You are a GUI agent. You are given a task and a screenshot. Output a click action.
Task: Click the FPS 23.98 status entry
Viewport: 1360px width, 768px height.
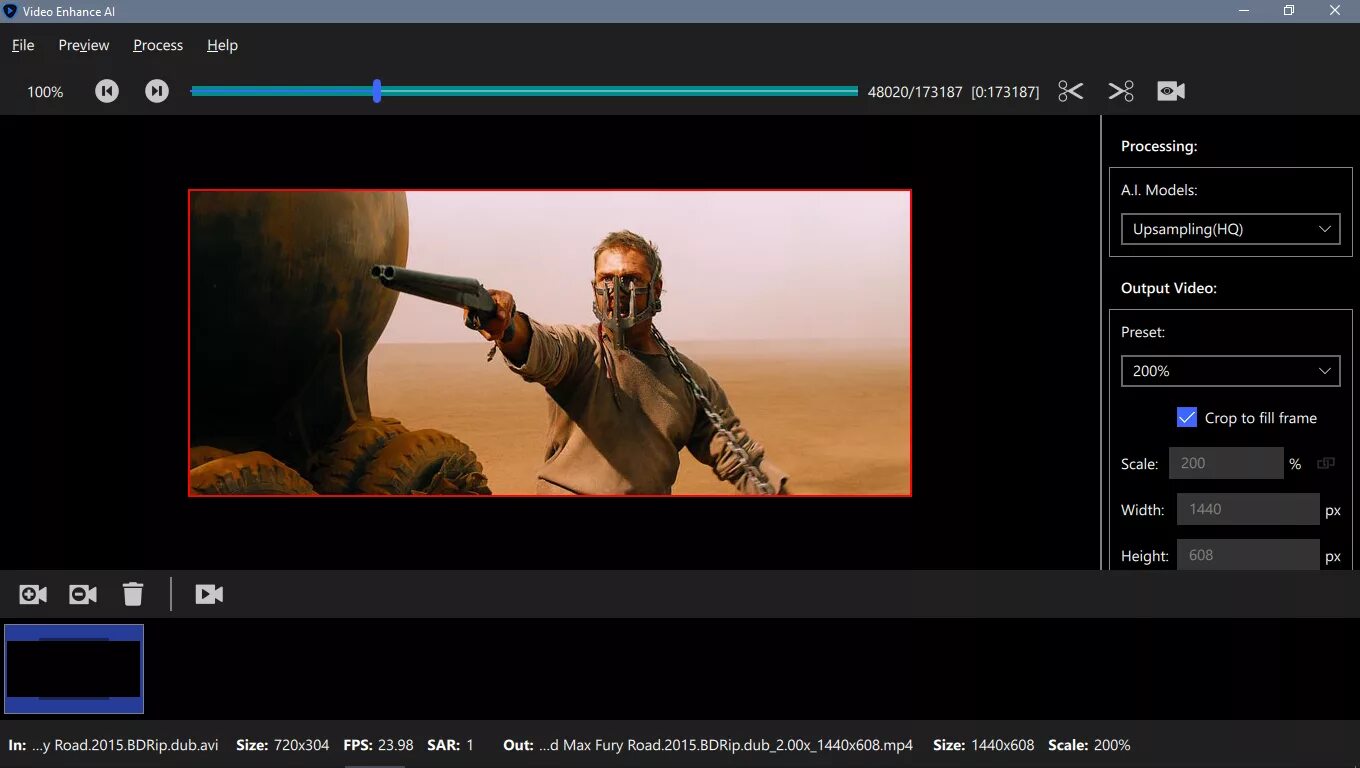[379, 745]
